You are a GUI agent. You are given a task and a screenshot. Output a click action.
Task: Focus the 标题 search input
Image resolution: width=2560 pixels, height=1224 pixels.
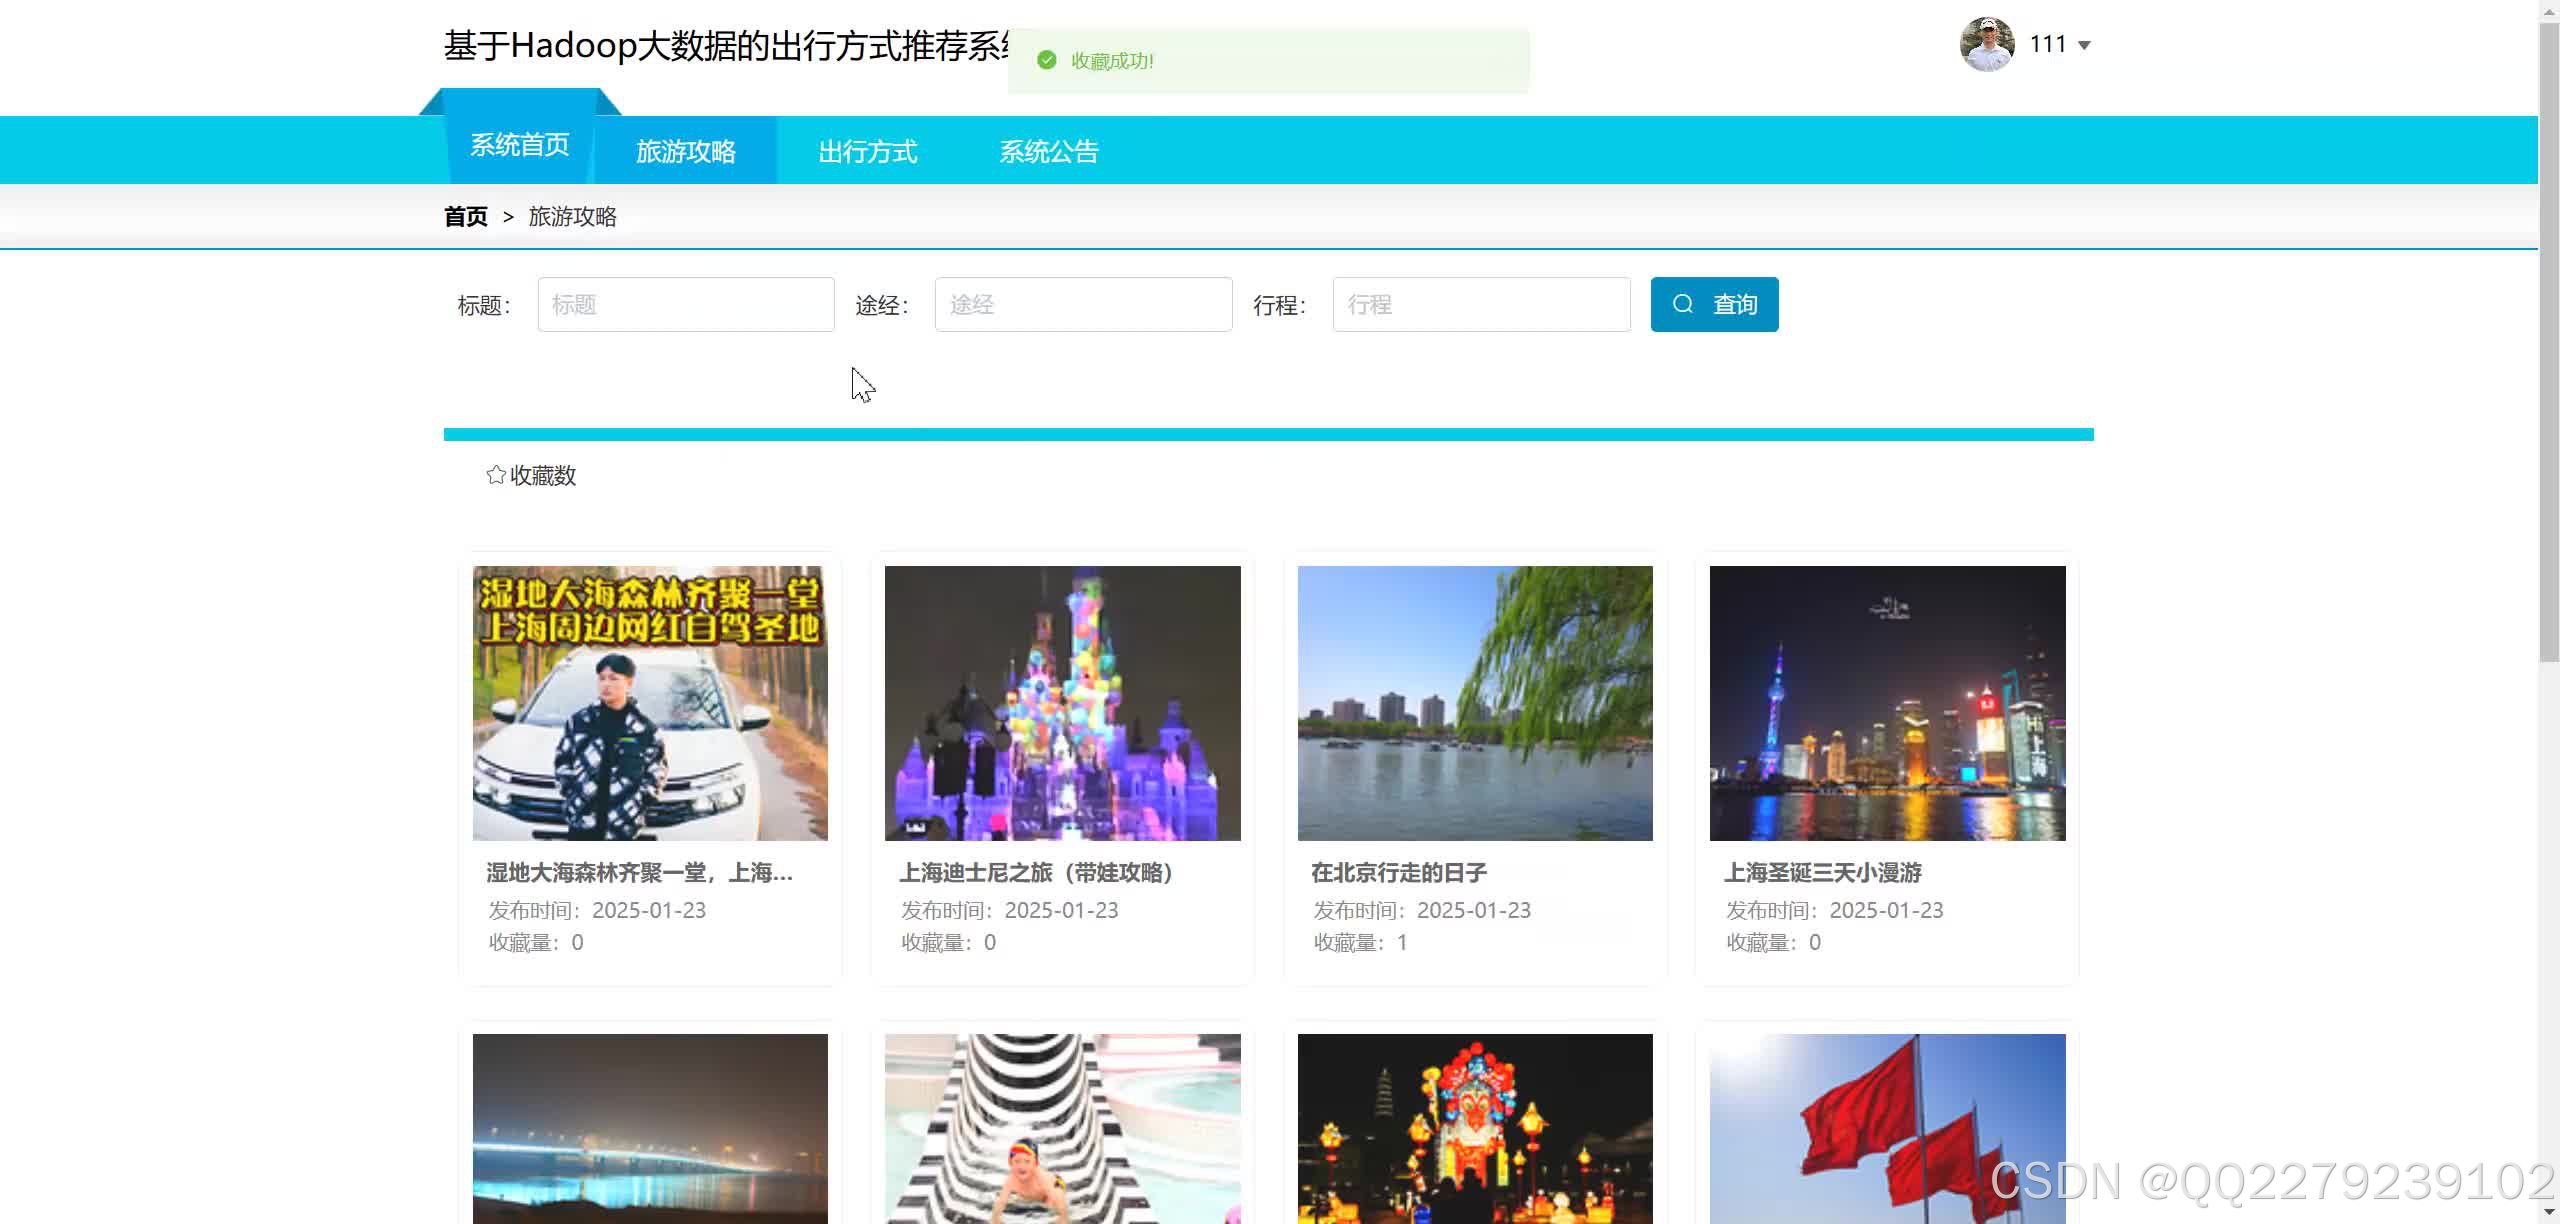coord(686,304)
